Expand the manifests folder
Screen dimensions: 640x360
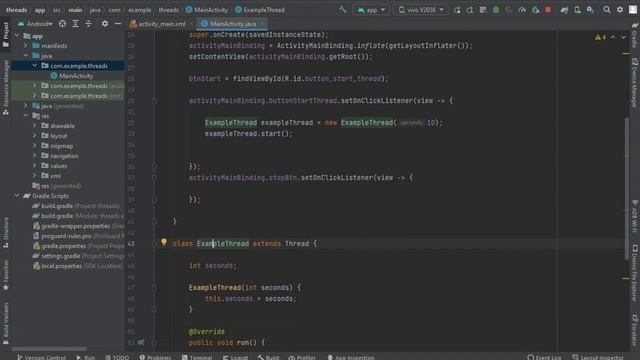(x=26, y=46)
